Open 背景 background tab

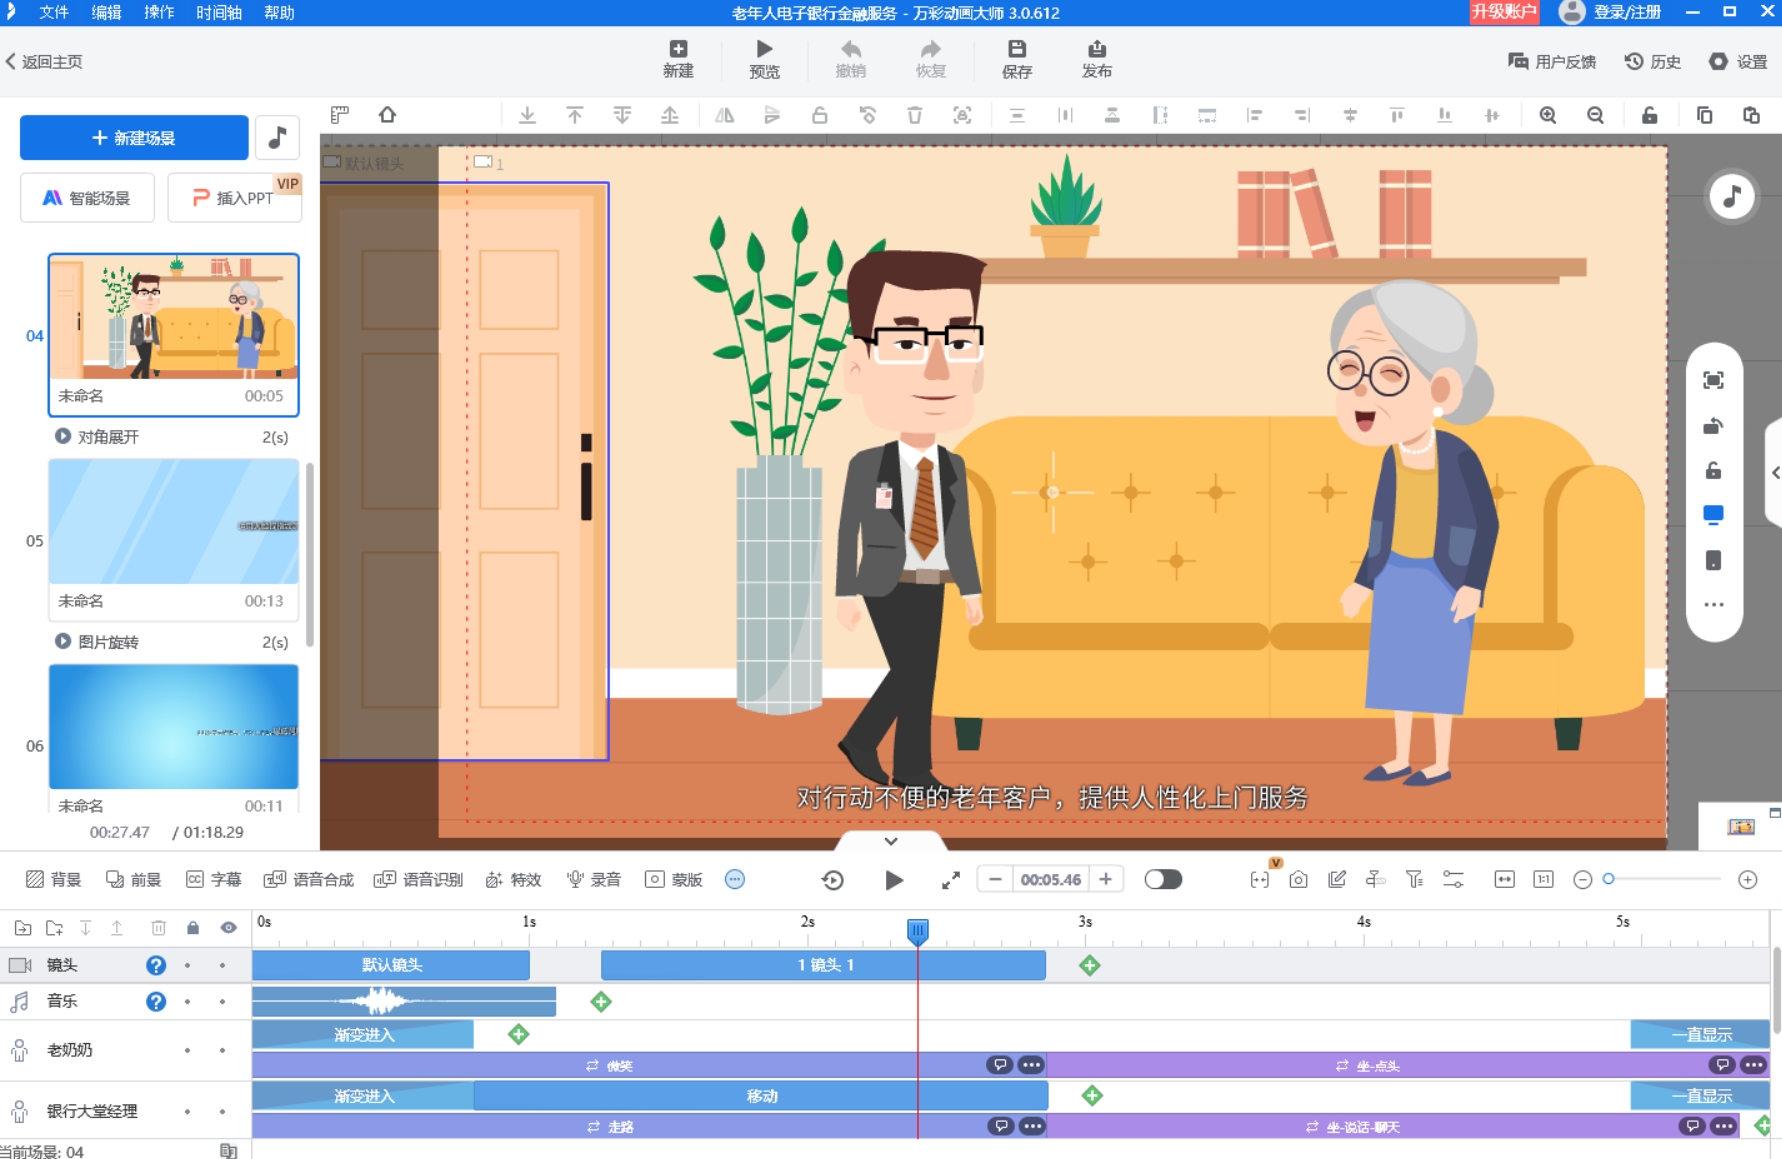(53, 880)
